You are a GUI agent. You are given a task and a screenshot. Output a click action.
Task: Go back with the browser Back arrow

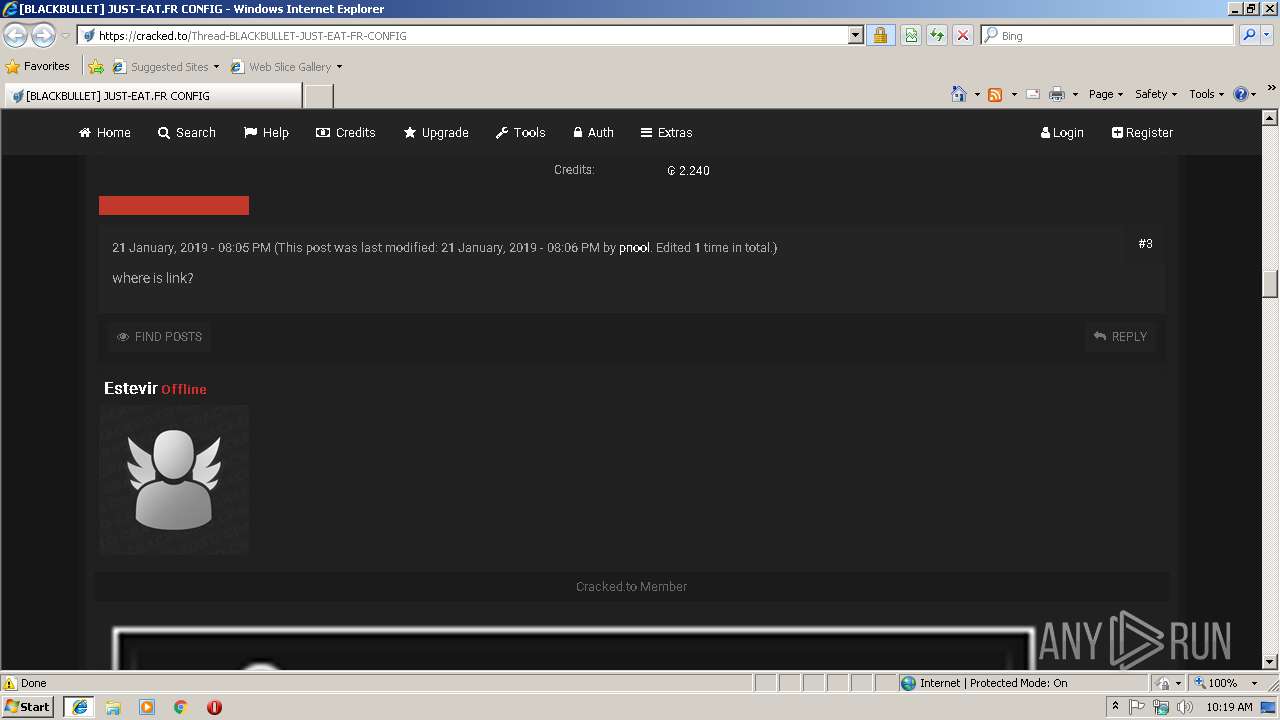point(15,36)
